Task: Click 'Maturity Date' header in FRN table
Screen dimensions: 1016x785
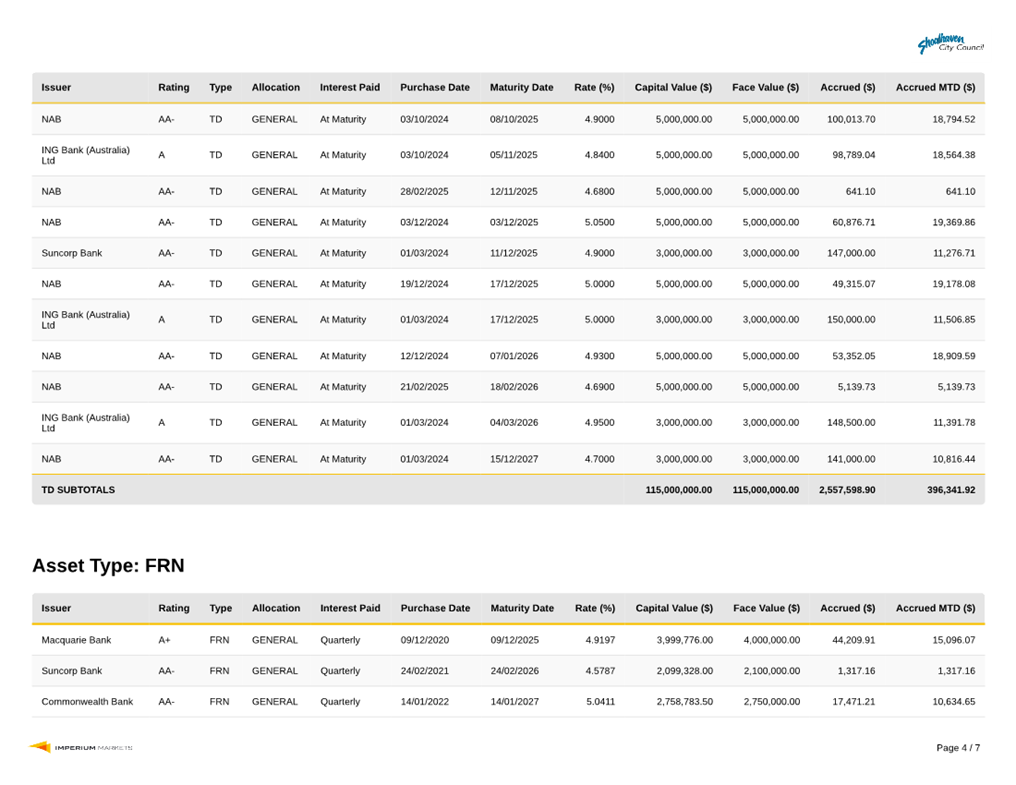Action: [522, 608]
